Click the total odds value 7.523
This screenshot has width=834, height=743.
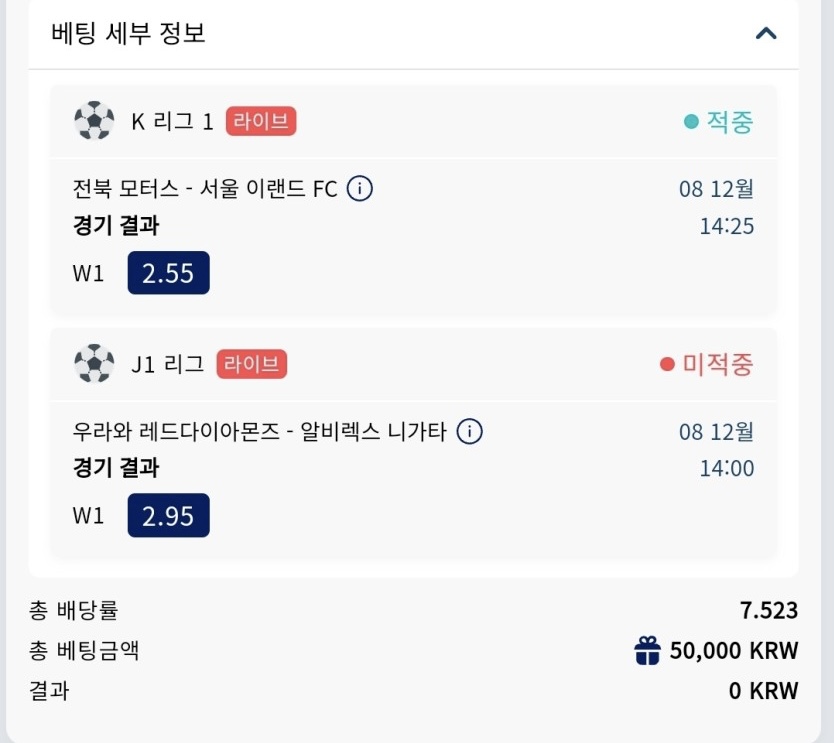pos(769,610)
